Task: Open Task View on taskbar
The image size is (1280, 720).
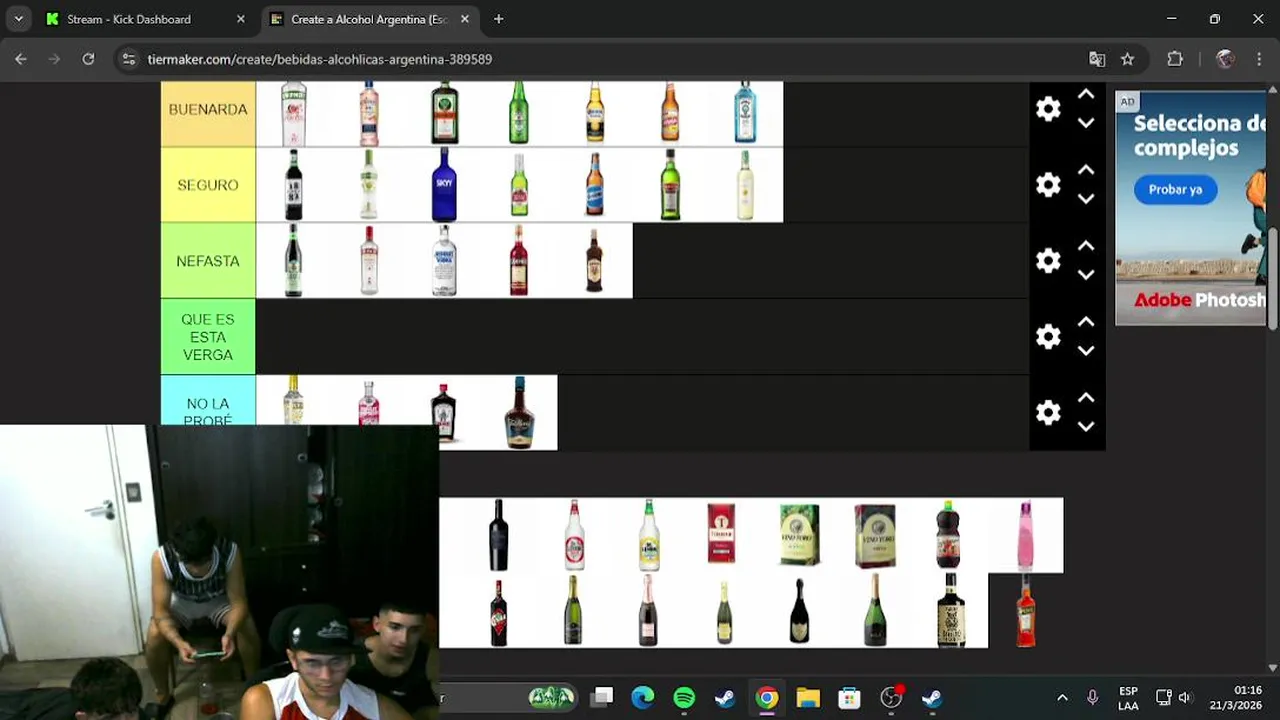Action: click(x=601, y=697)
